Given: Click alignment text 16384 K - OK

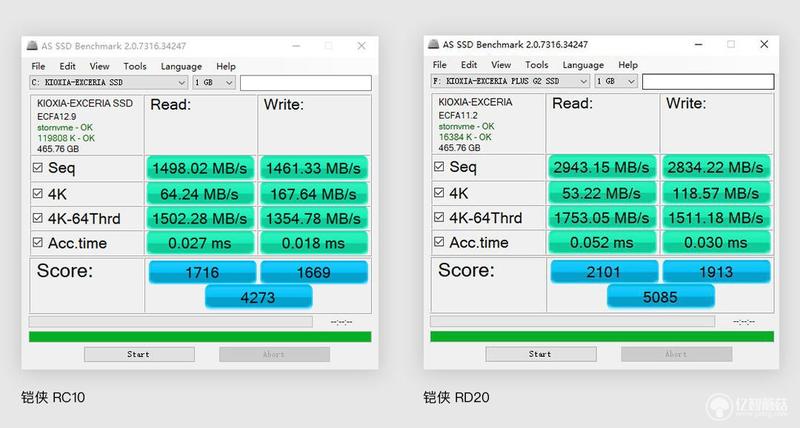Looking at the screenshot, I should click(x=465, y=137).
